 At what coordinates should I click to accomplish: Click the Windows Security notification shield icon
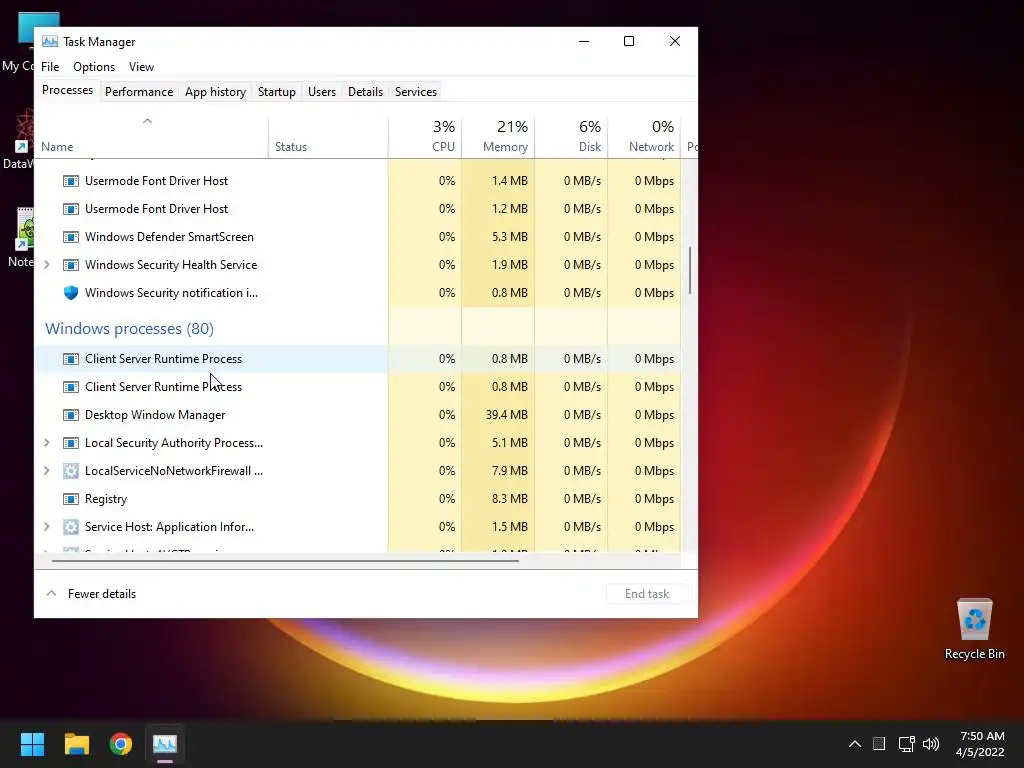point(71,293)
